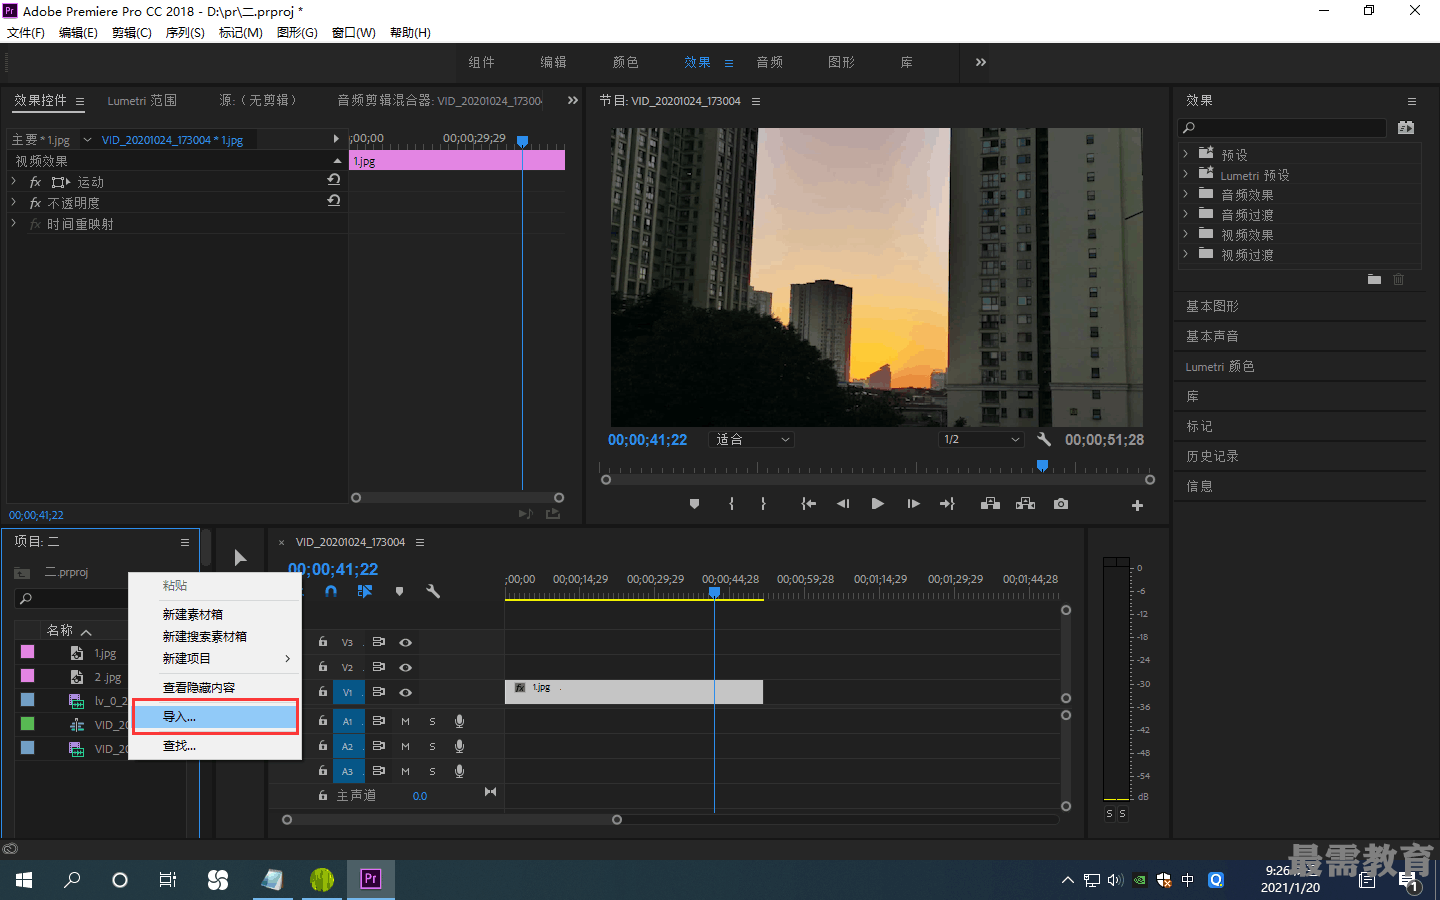Enable voice-over record on A1
The height and width of the screenshot is (900, 1440).
[460, 721]
